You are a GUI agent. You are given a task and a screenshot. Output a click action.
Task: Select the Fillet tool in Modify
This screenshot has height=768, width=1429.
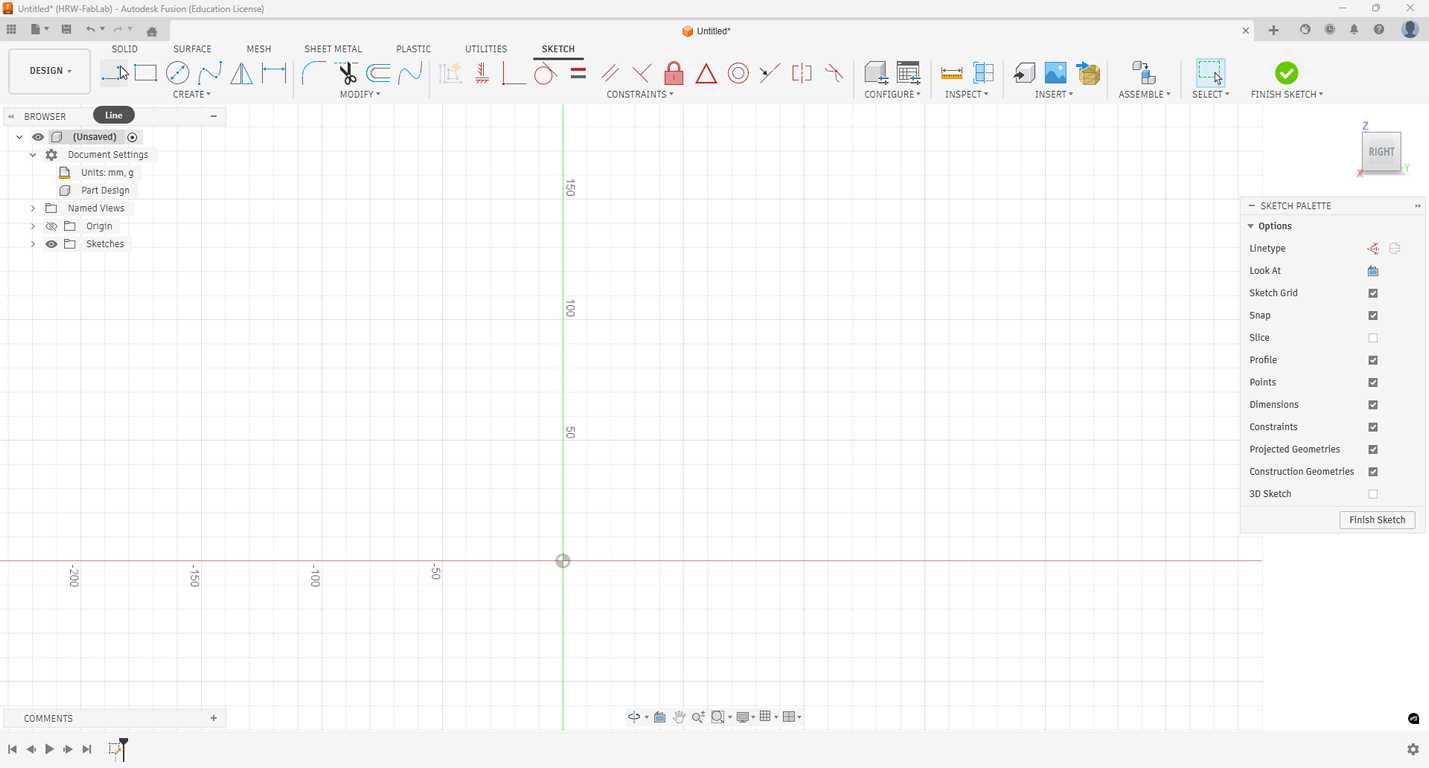313,73
